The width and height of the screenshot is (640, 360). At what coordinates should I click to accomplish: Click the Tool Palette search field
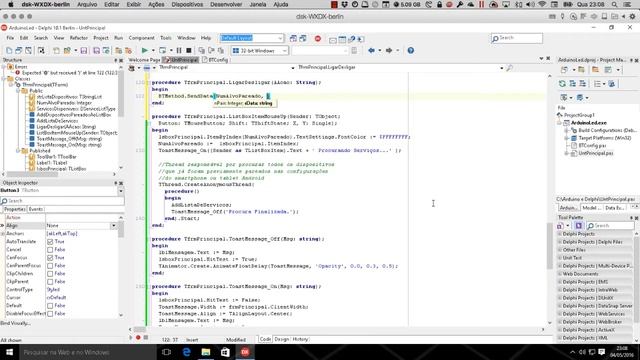(x=610, y=226)
